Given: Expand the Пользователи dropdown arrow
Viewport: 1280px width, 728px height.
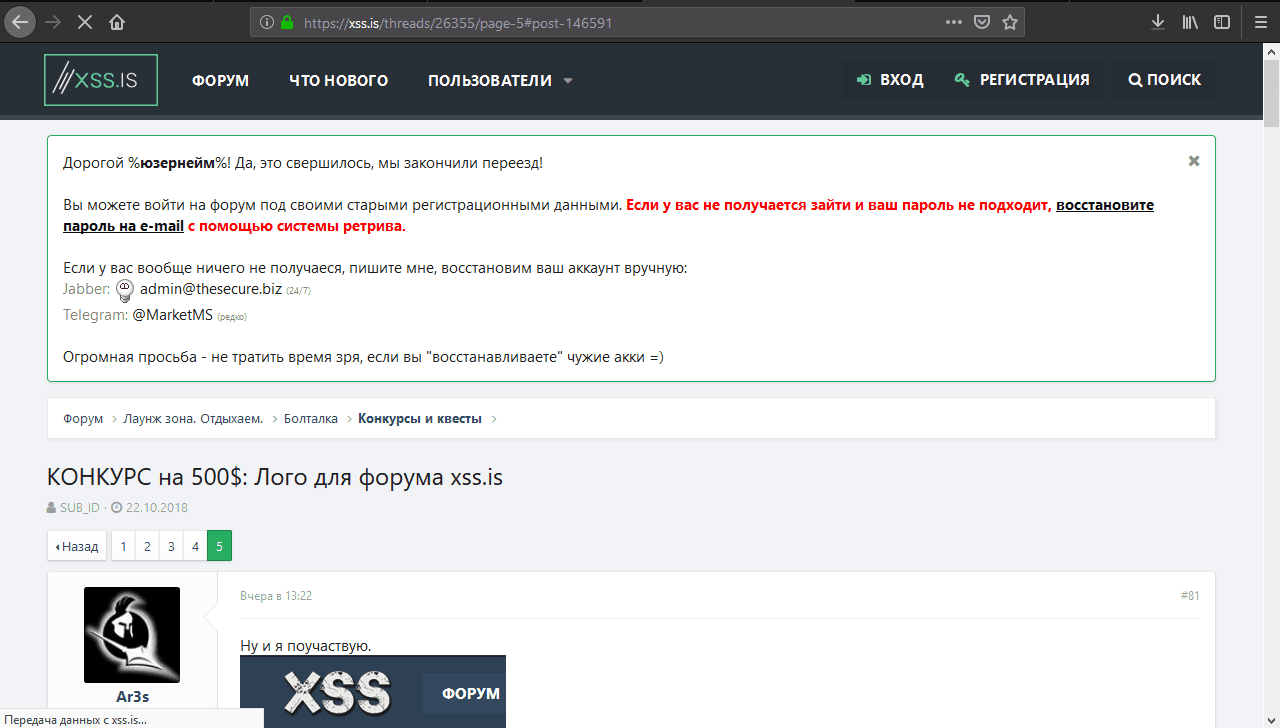Looking at the screenshot, I should (x=568, y=81).
